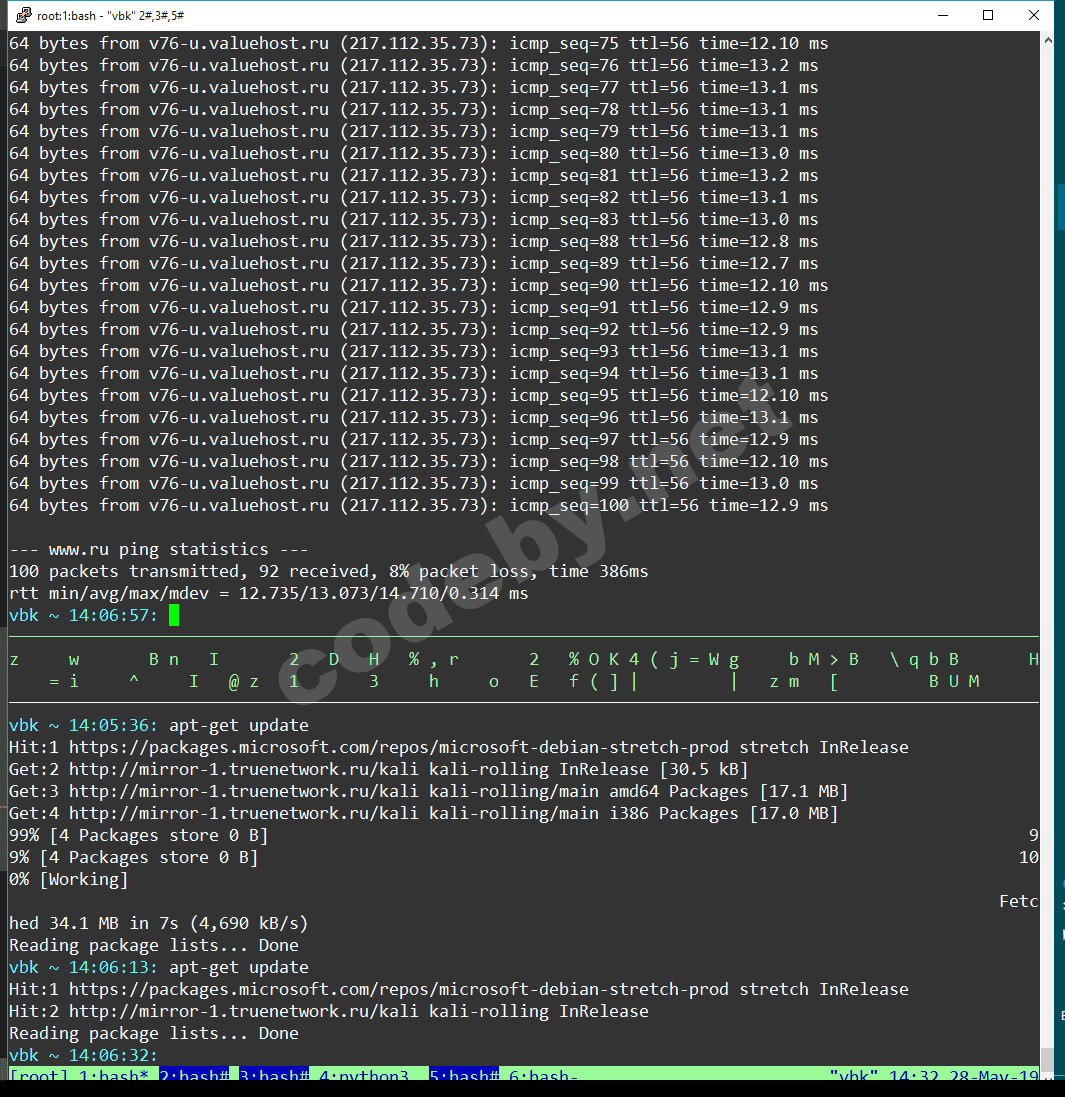Click the '0% [Working]' progress line
This screenshot has height=1097, width=1065.
pyautogui.click(x=69, y=880)
